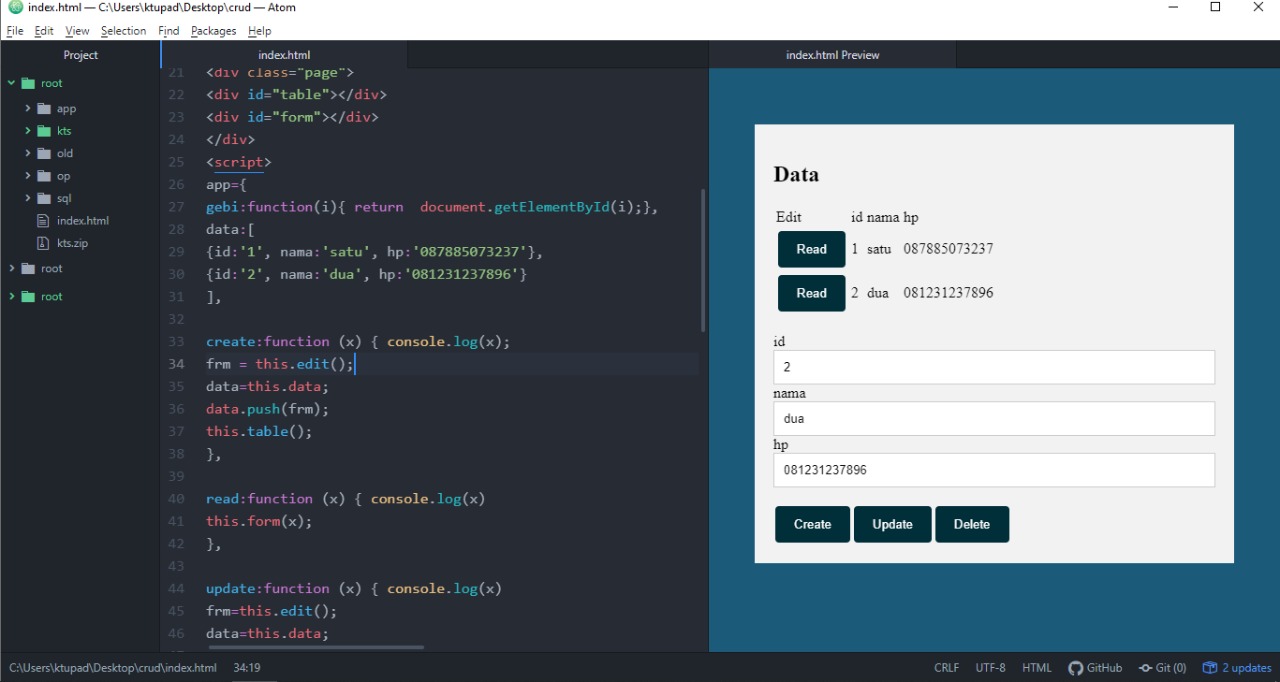Click the Read button next to satu

(x=811, y=249)
